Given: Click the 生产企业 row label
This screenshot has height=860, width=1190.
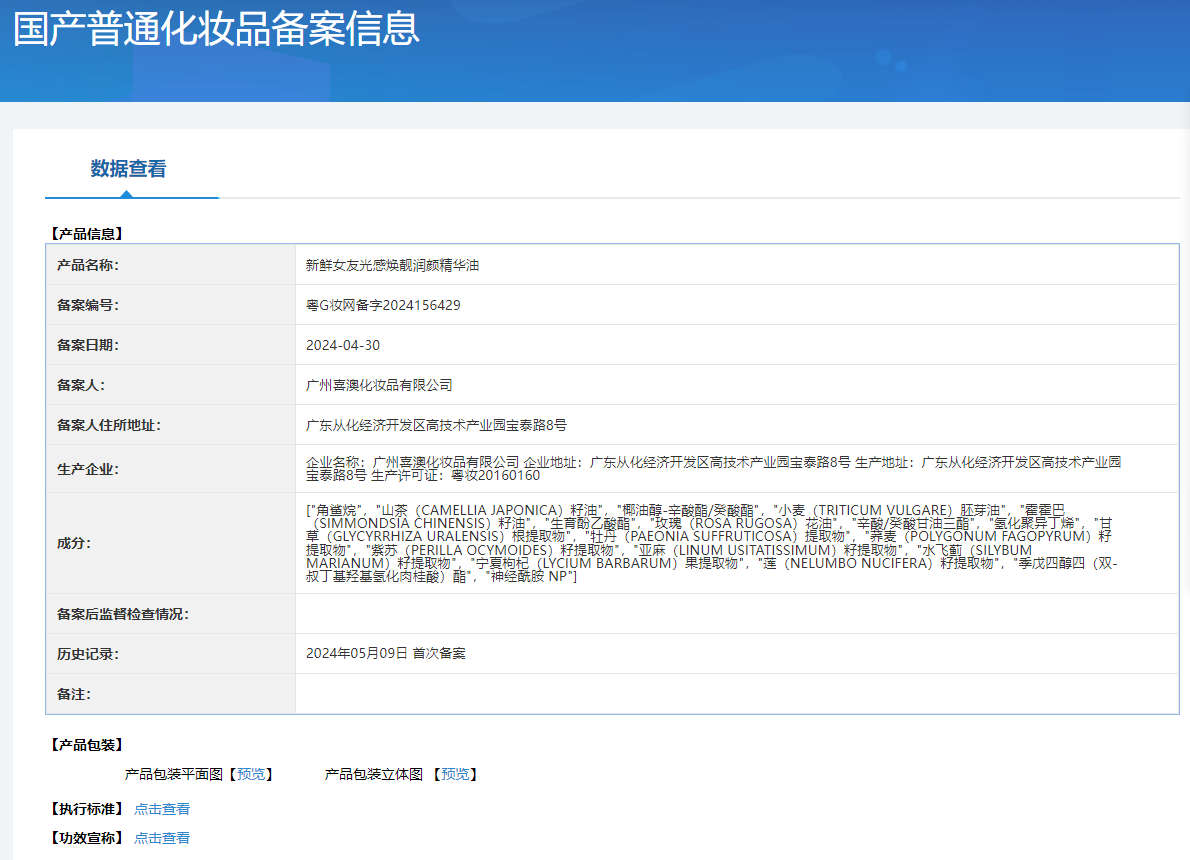Looking at the screenshot, I should tap(88, 469).
